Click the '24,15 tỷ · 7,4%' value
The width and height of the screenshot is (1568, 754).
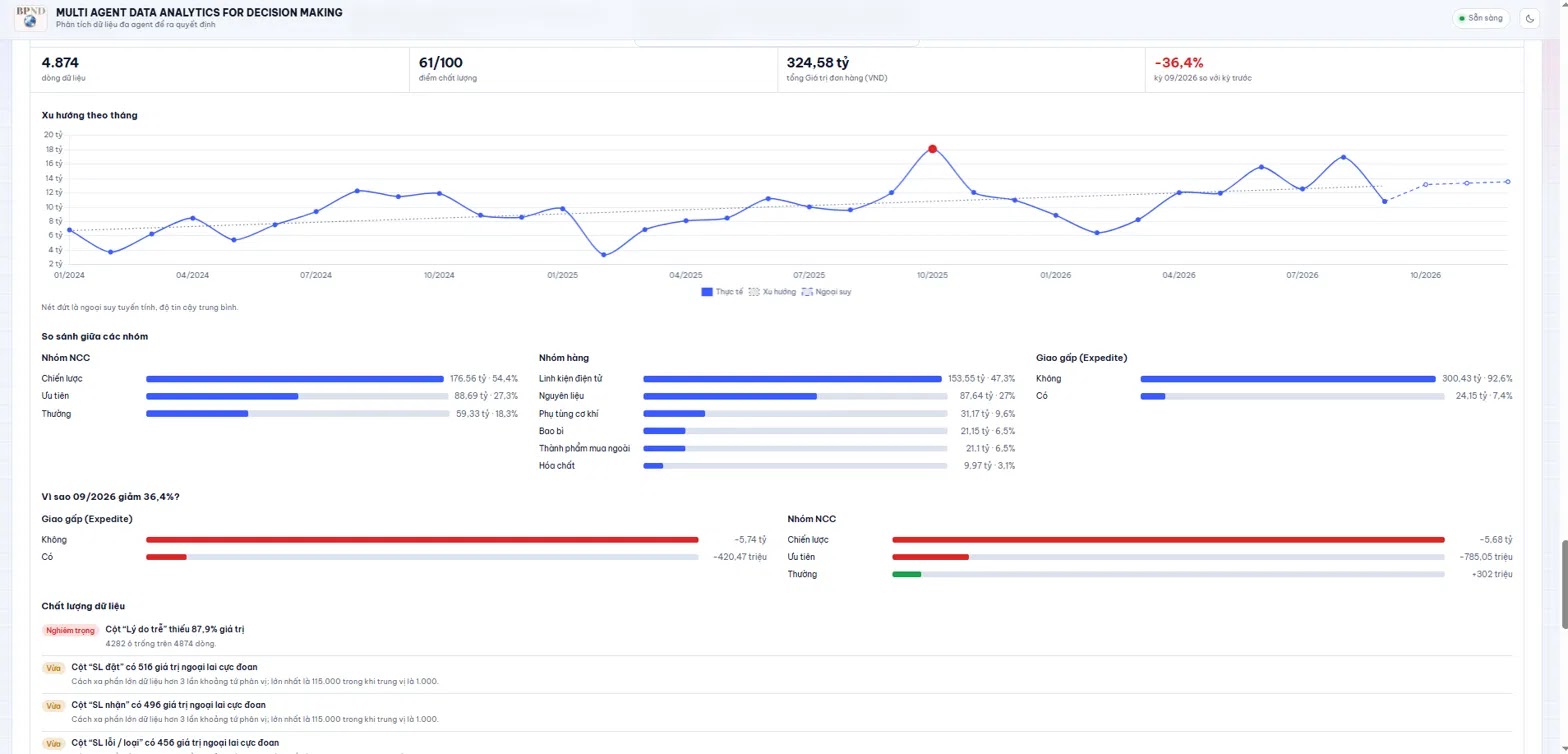(1484, 396)
